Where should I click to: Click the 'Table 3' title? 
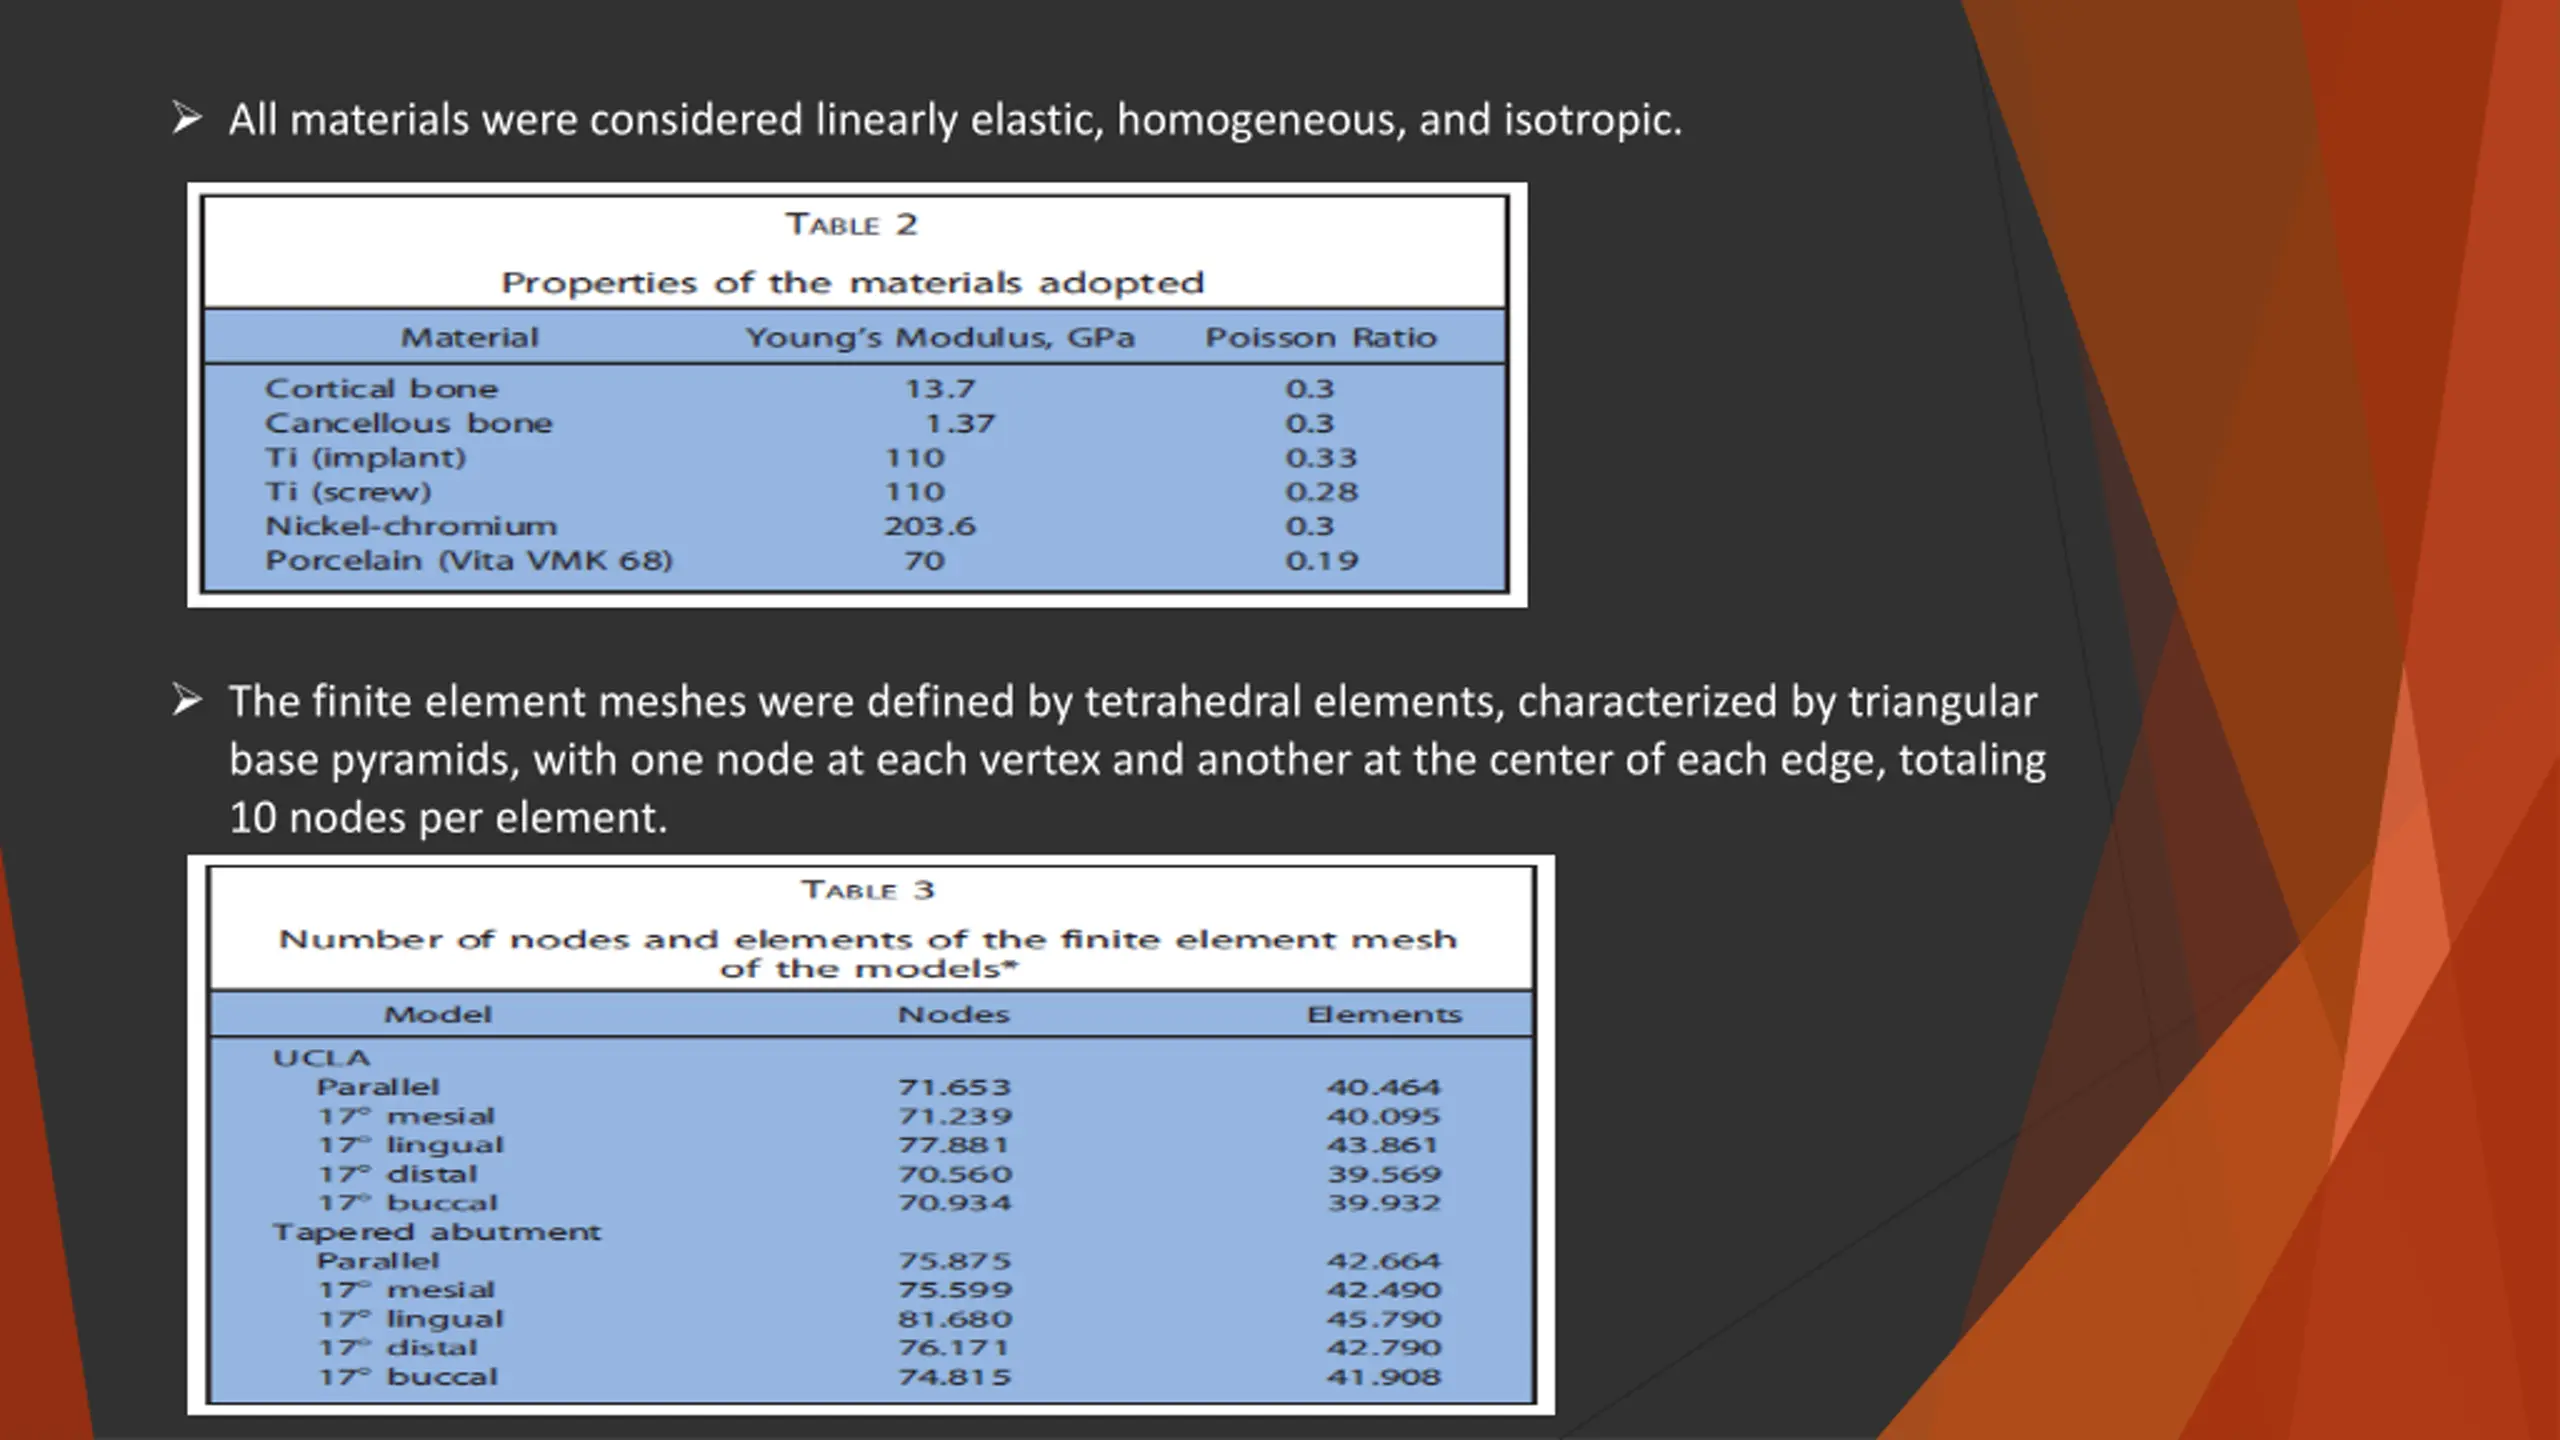pyautogui.click(x=867, y=889)
